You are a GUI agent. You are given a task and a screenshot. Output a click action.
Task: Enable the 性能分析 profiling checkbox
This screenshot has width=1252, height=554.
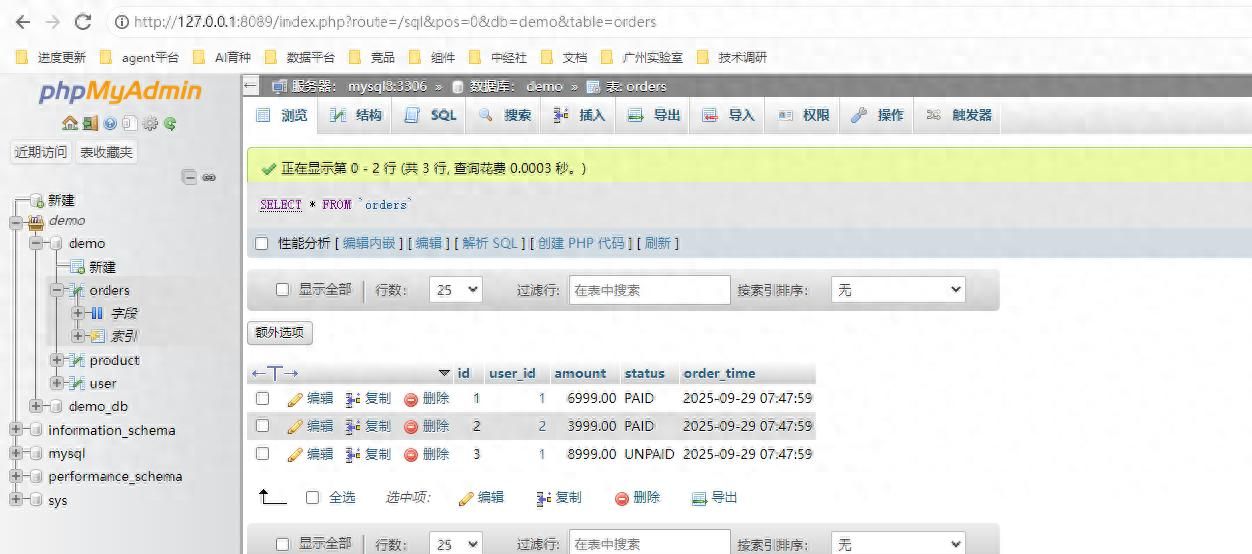click(262, 243)
